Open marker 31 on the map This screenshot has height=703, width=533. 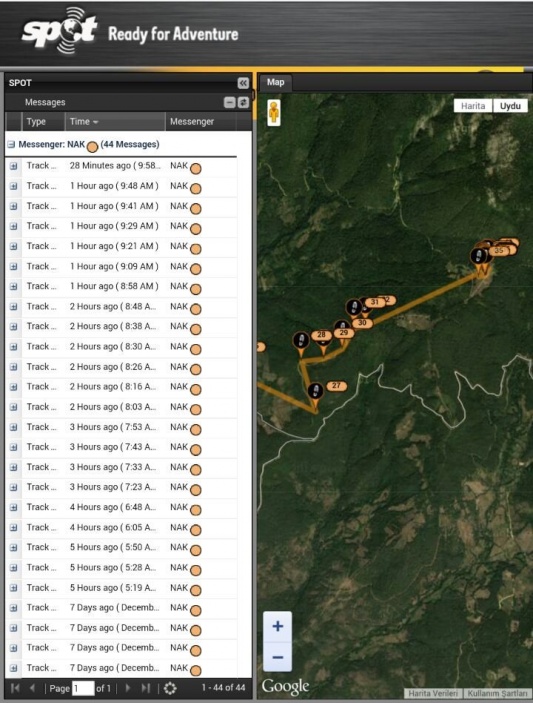click(x=375, y=302)
